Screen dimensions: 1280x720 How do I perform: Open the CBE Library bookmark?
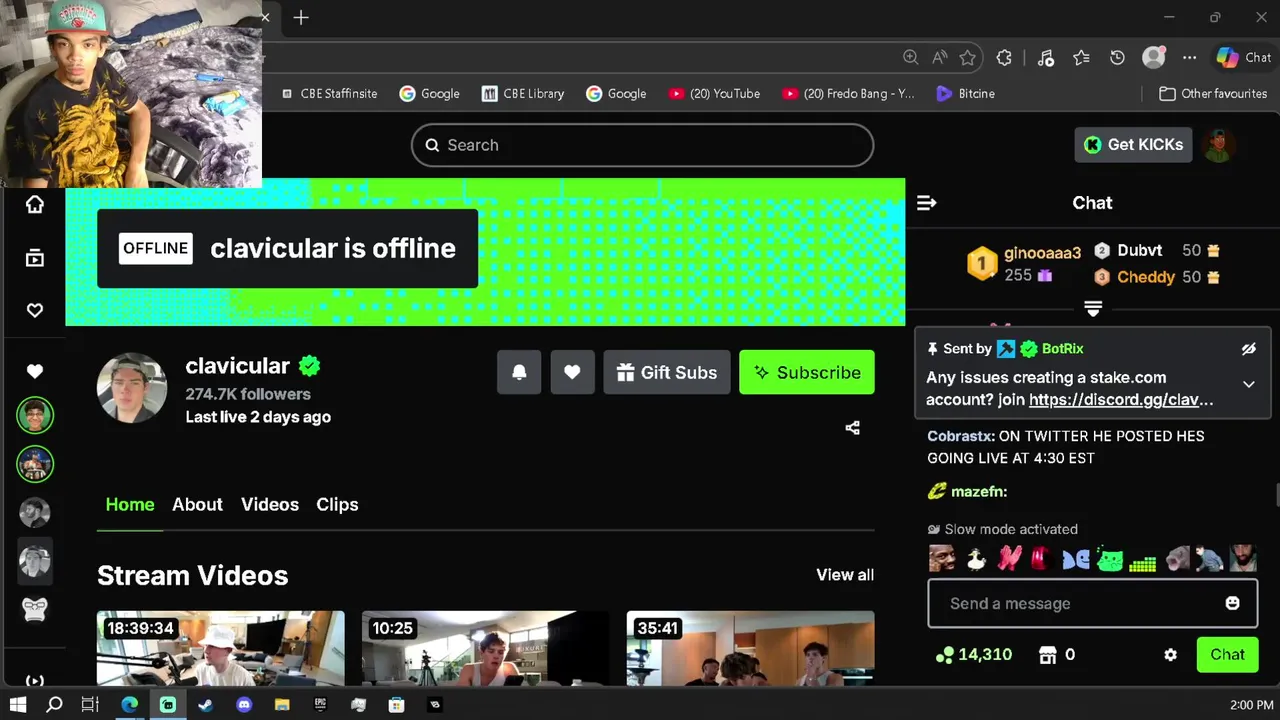[523, 93]
